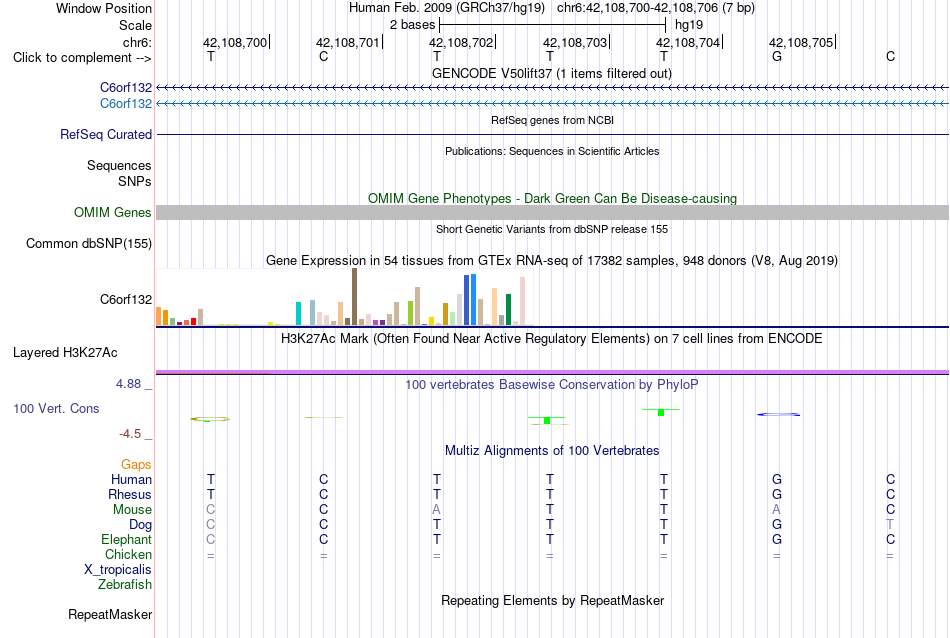Click the G base in the ruler's sequence row
Viewport: 950px width, 638px height.
click(x=777, y=56)
